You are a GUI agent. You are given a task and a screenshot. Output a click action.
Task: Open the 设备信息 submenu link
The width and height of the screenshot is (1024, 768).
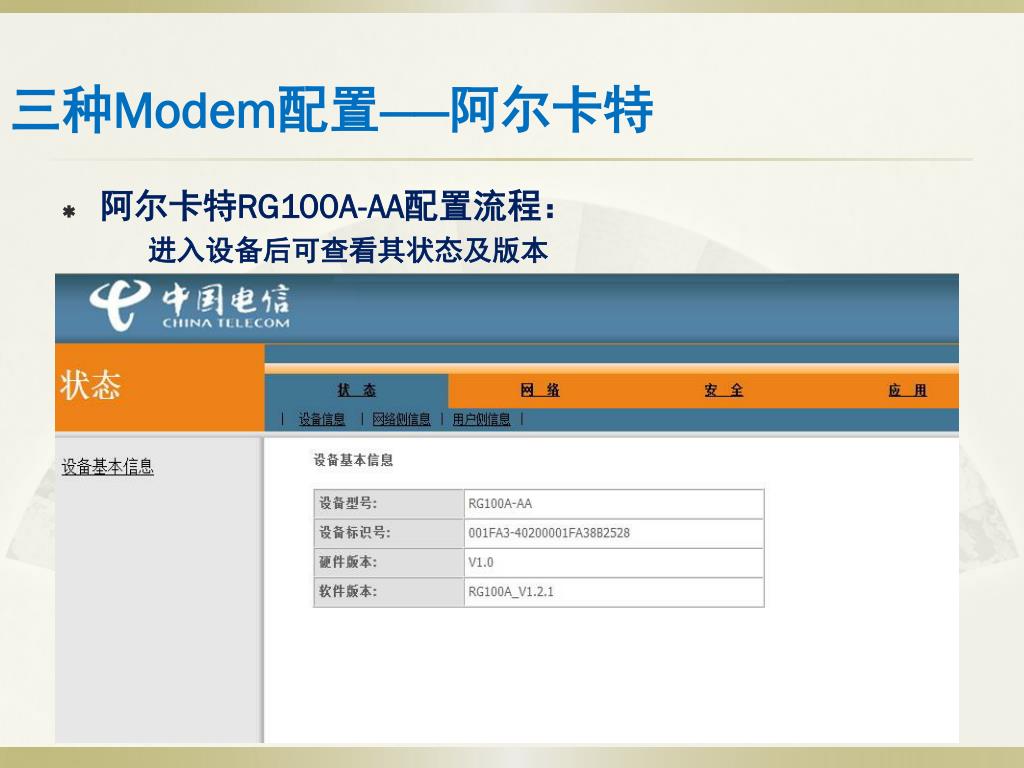click(x=322, y=419)
